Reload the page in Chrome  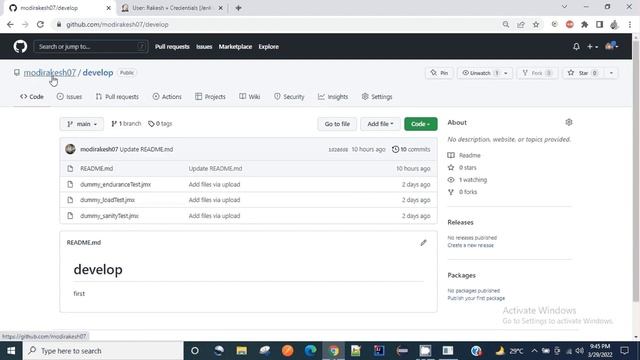(40, 24)
